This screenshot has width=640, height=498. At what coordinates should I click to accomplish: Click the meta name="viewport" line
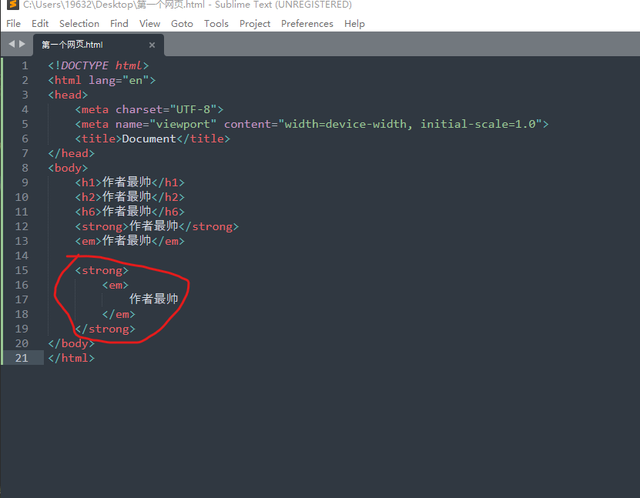click(x=312, y=124)
